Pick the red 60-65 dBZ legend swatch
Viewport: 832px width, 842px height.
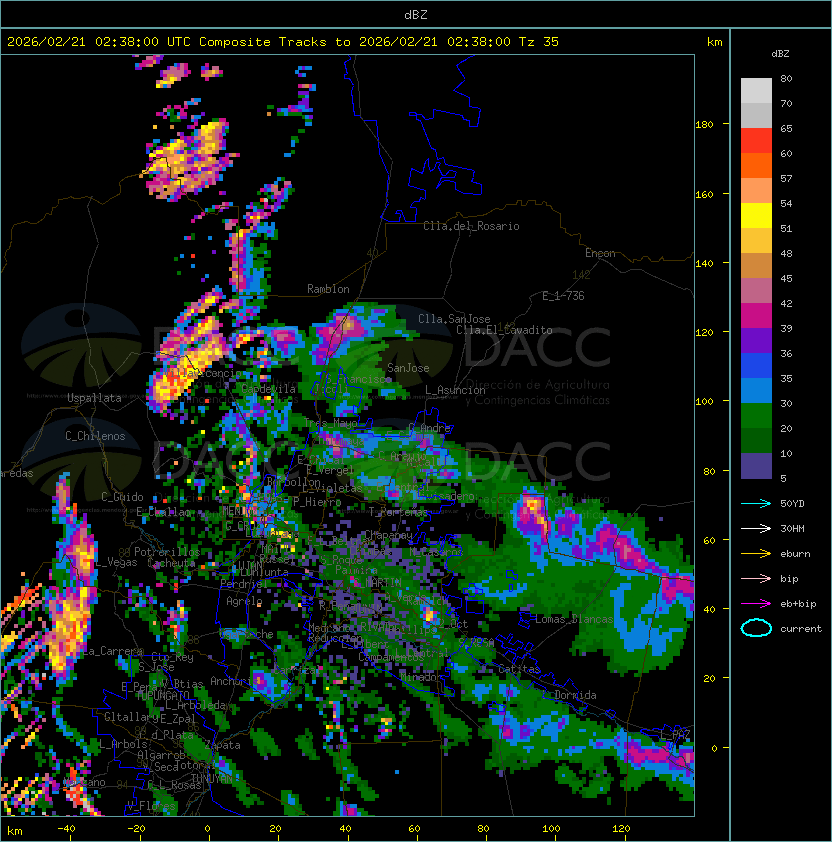[x=756, y=141]
